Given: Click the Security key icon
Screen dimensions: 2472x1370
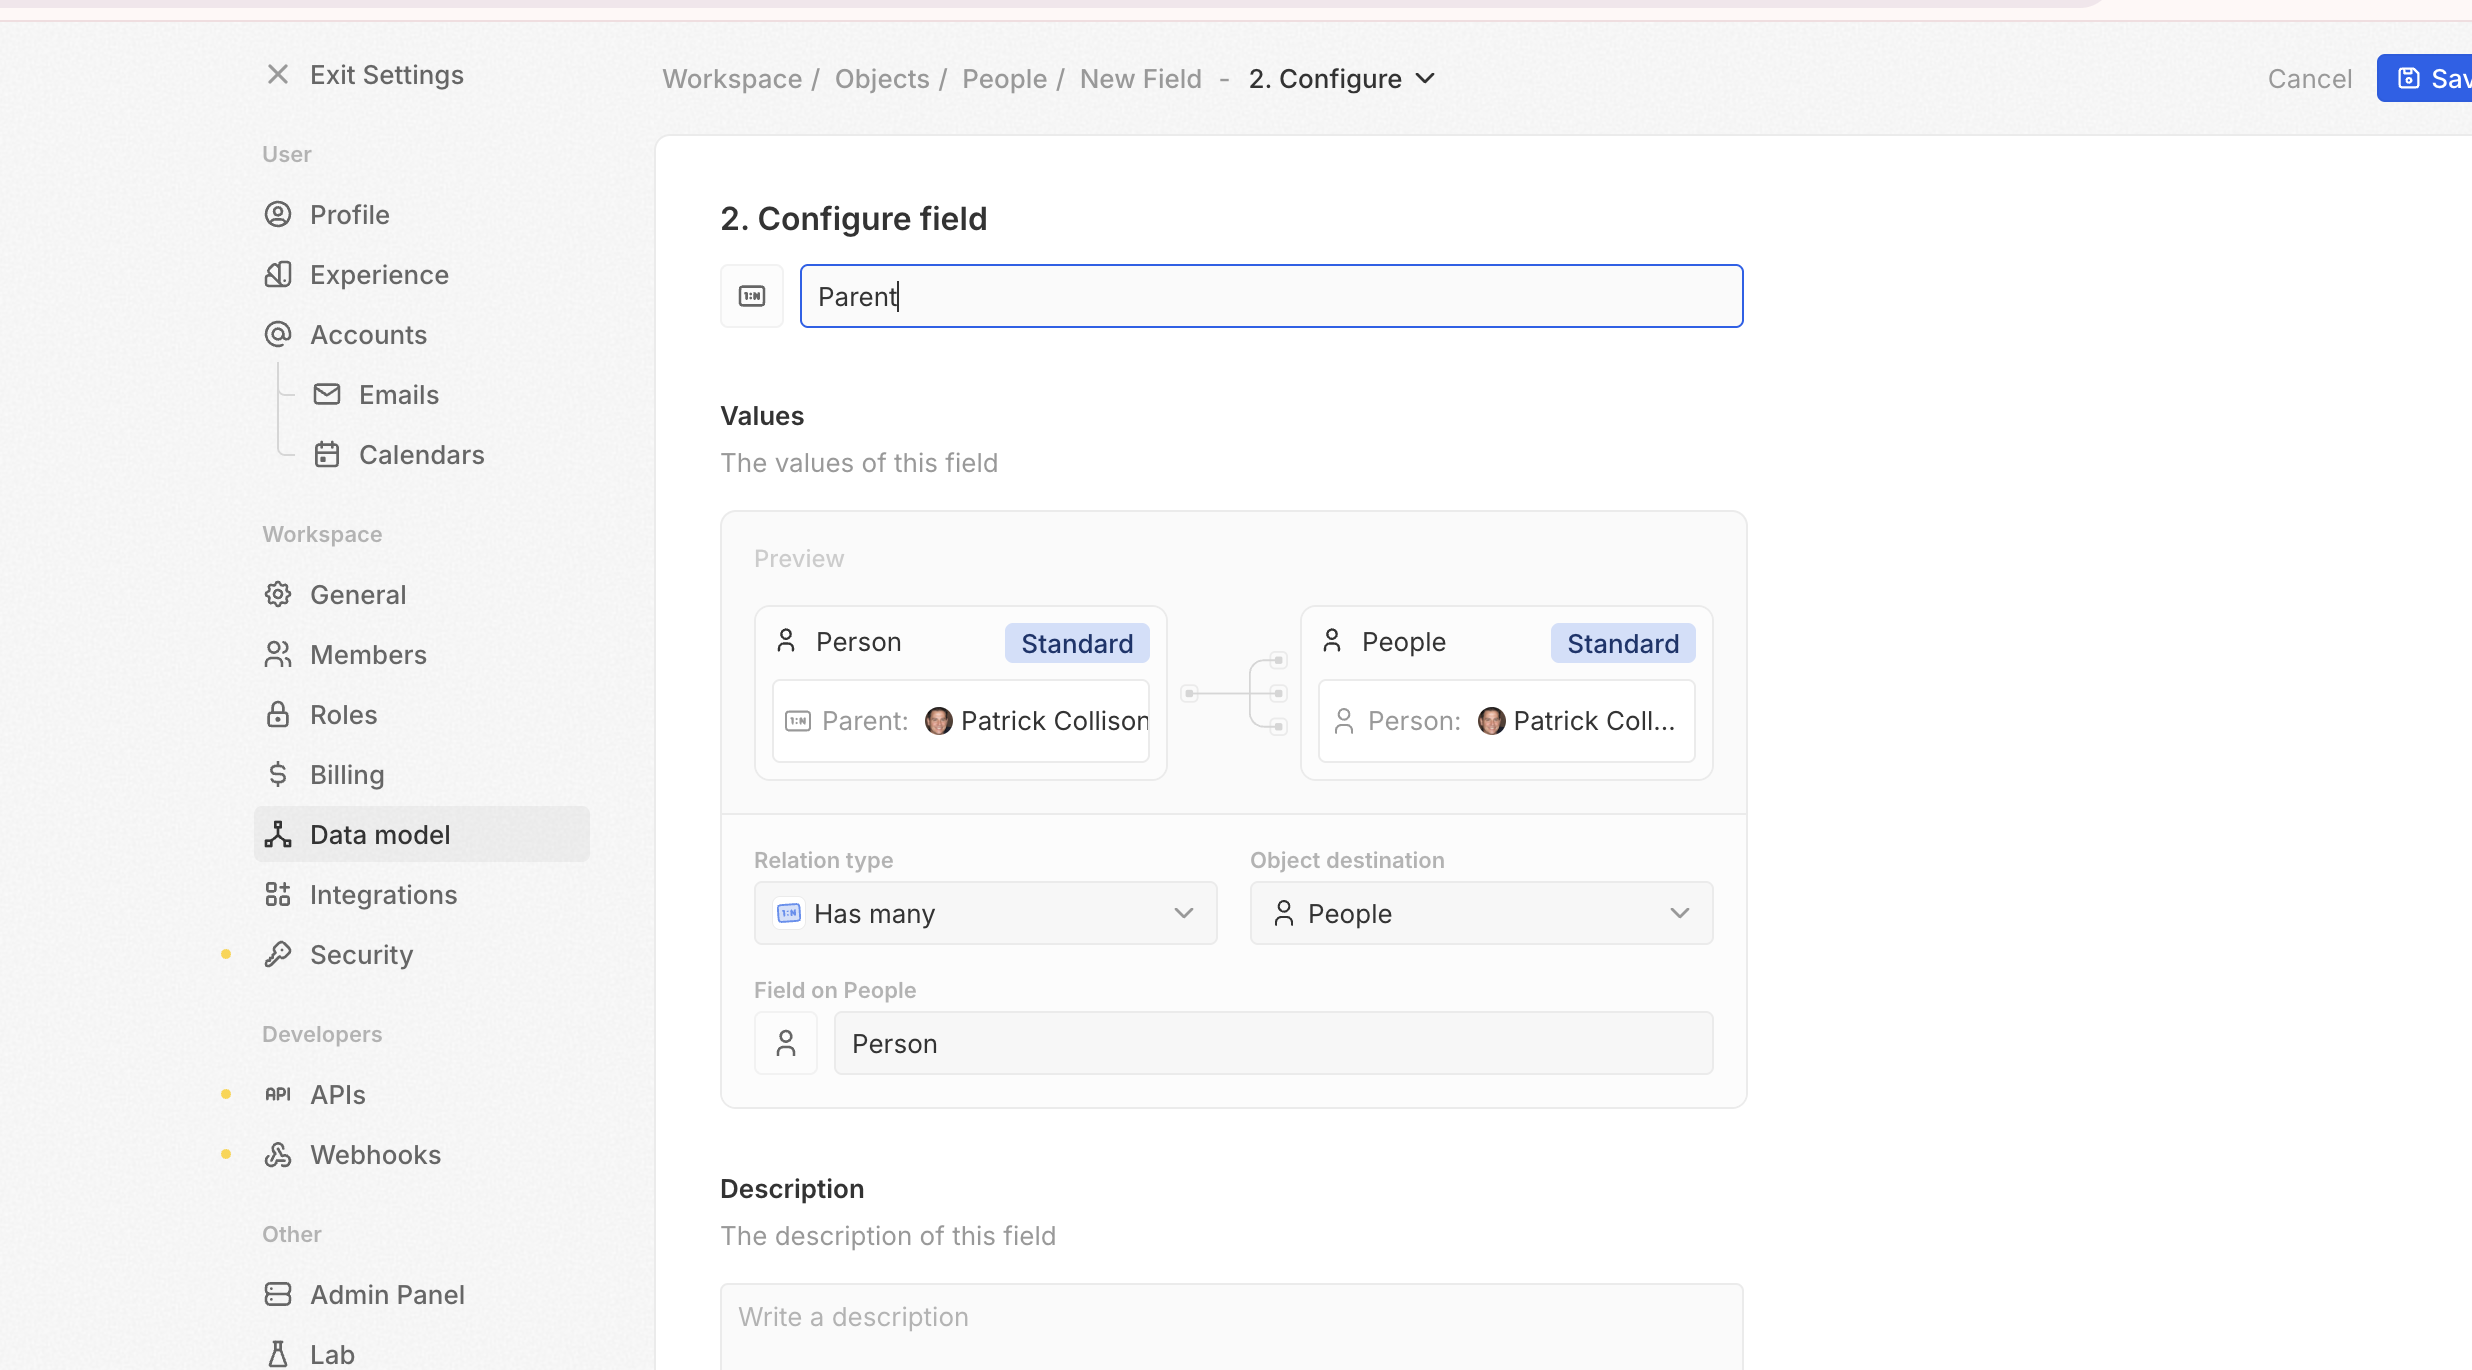Looking at the screenshot, I should (x=278, y=955).
